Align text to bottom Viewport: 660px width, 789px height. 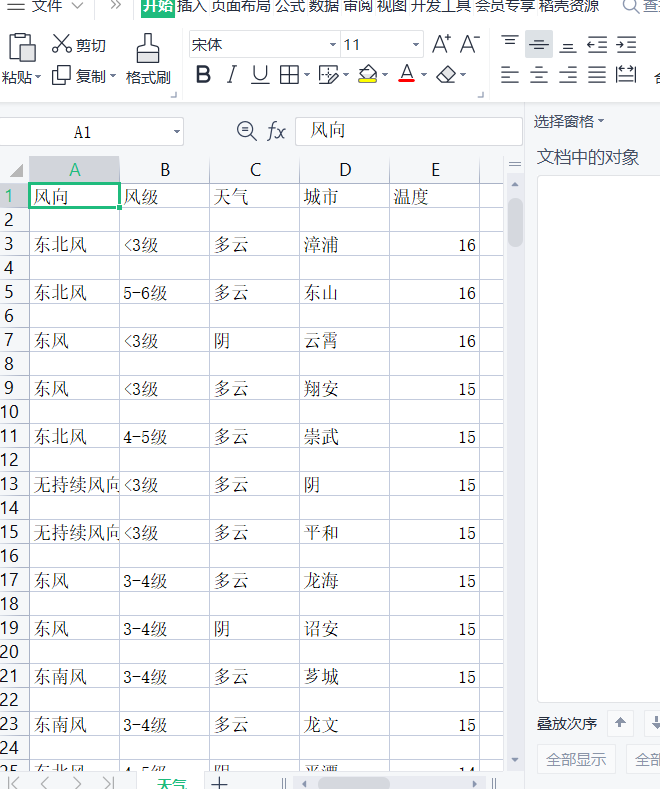point(568,48)
